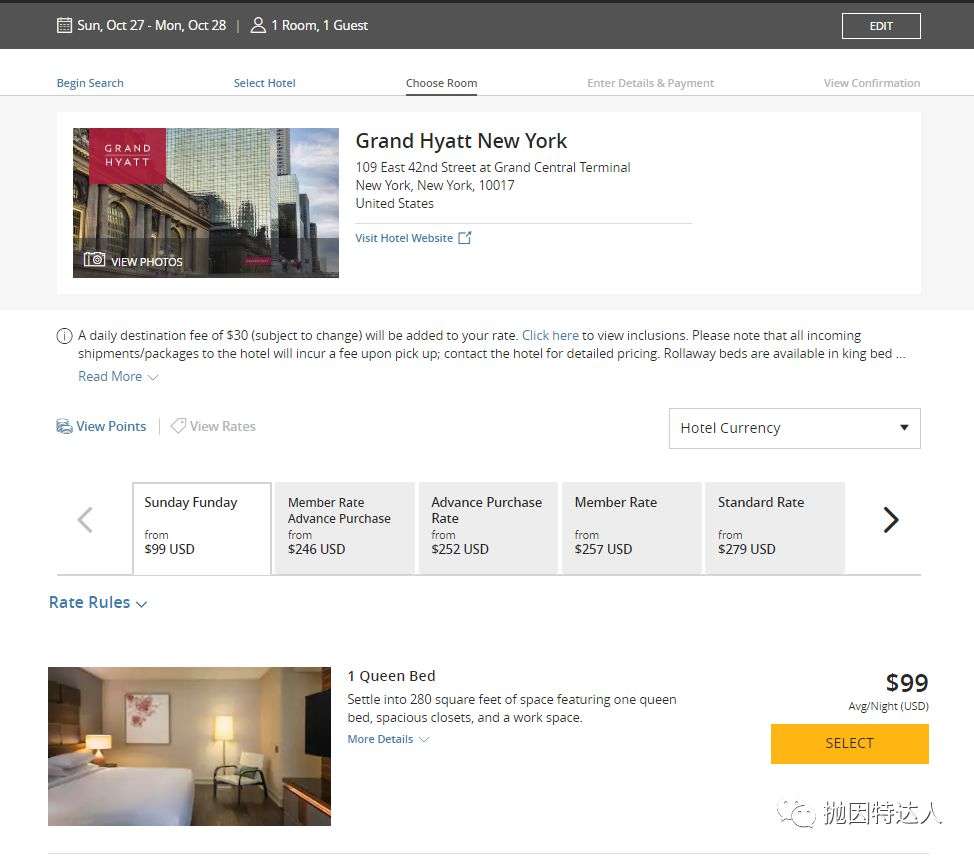Screen dimensions: 974x856
Task: Select the Standard Rate tab
Action: point(775,528)
